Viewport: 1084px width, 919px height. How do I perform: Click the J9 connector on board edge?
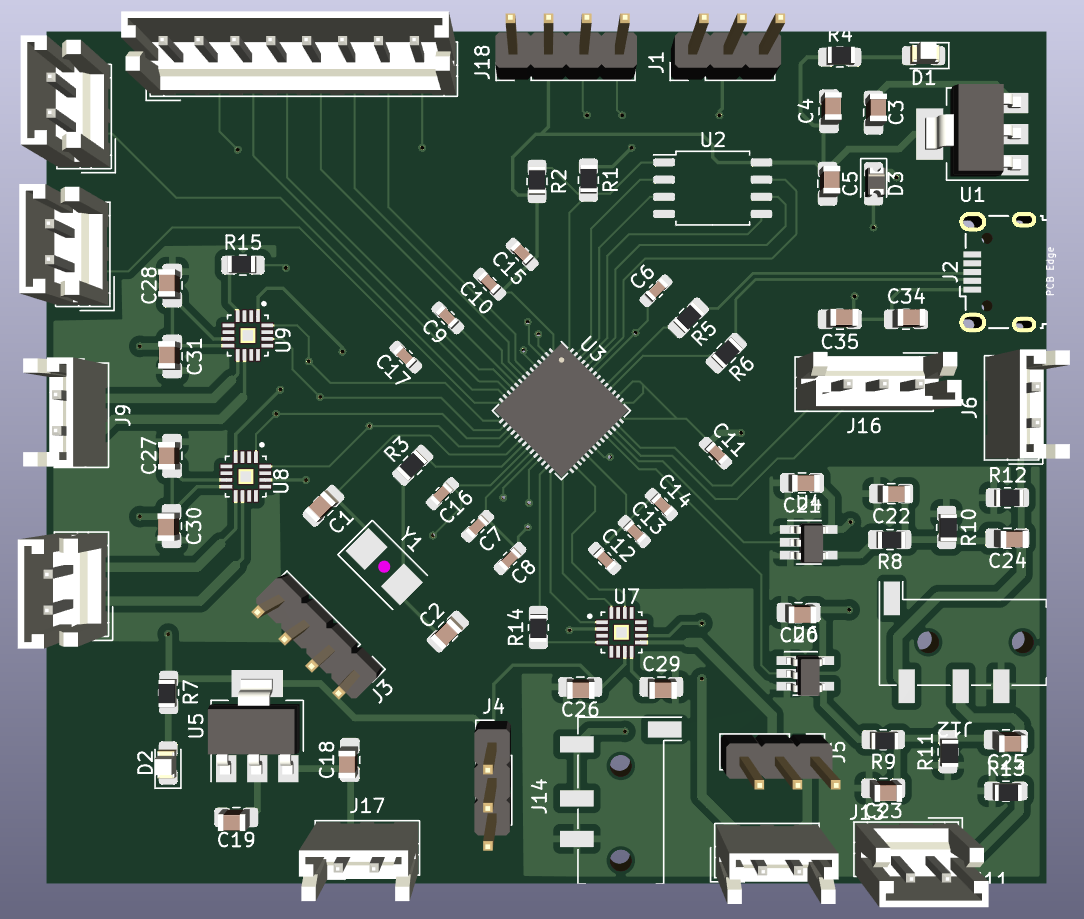[x=66, y=412]
